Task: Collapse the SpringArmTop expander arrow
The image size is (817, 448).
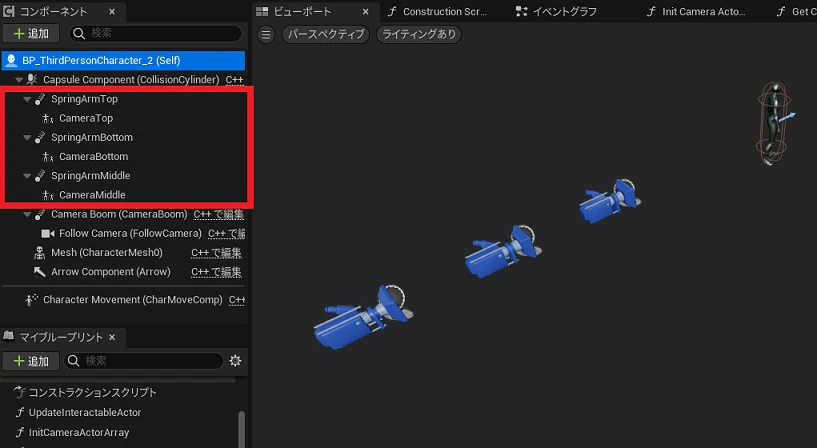Action: (27, 99)
